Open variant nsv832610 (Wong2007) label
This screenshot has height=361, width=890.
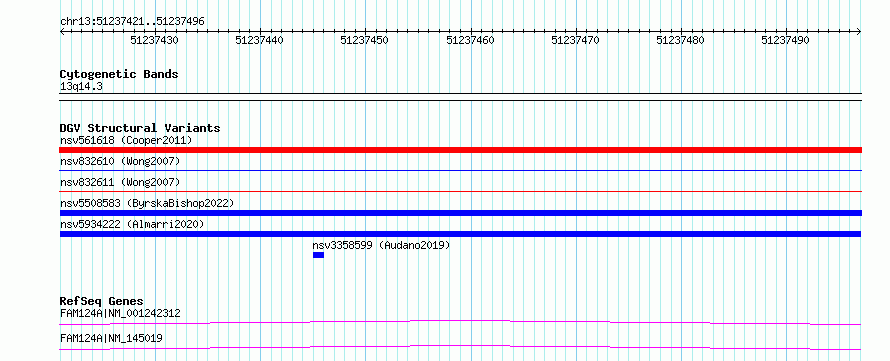pos(120,161)
